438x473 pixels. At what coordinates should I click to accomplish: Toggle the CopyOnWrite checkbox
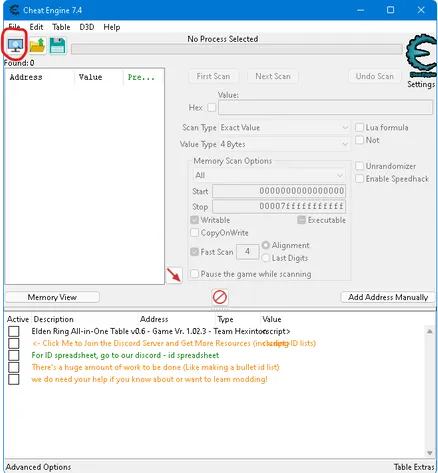coord(195,233)
